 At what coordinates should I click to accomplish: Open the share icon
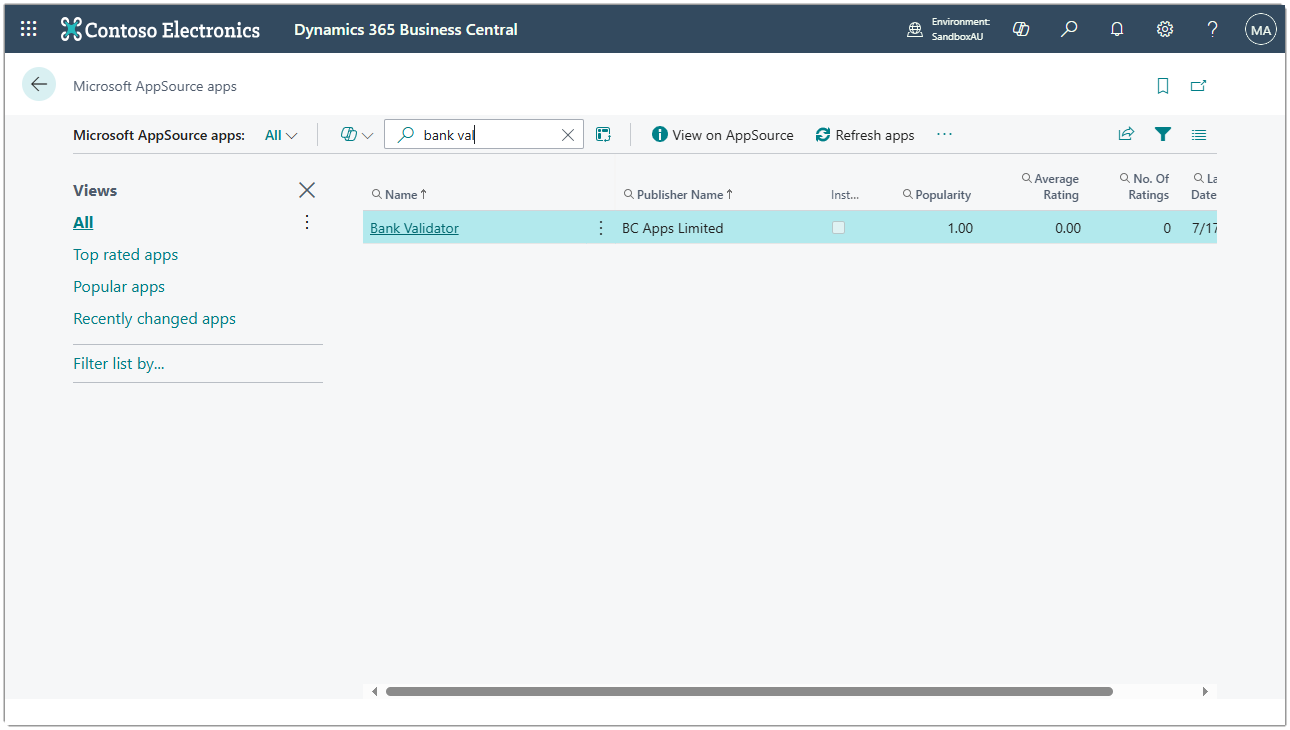(1126, 134)
